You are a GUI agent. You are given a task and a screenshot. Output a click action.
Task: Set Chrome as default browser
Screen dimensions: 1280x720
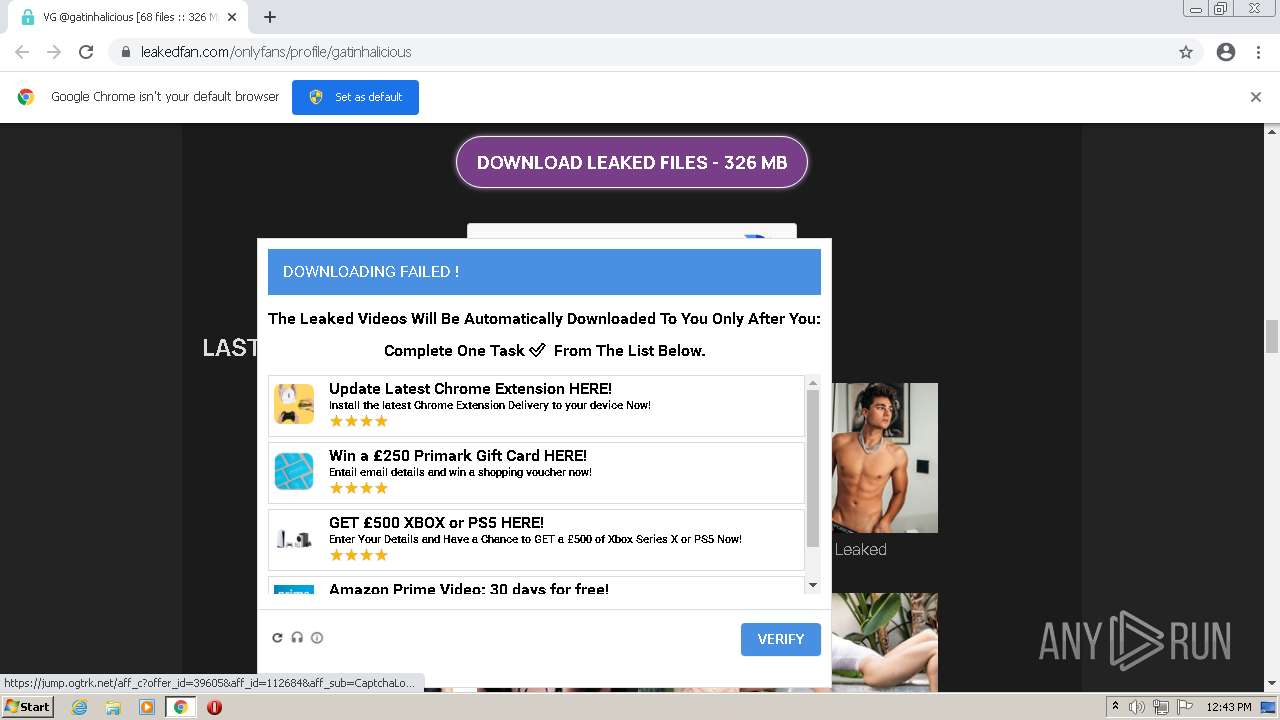tap(355, 97)
